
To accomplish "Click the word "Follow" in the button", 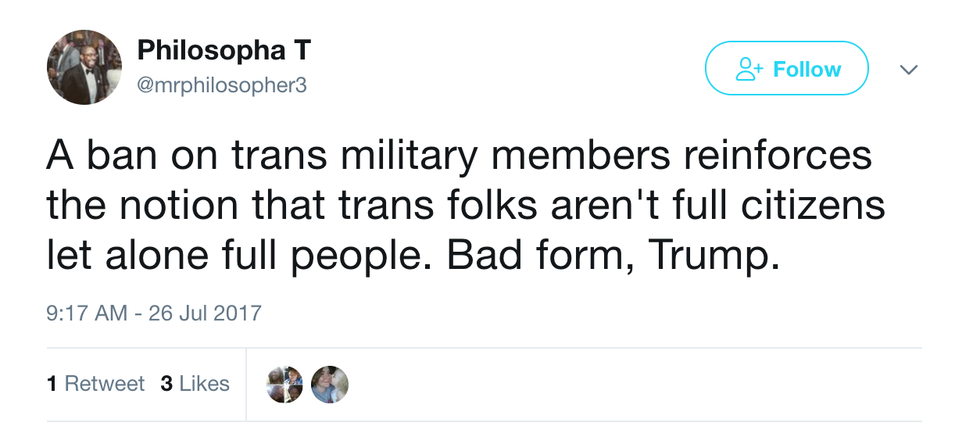I will [x=807, y=69].
